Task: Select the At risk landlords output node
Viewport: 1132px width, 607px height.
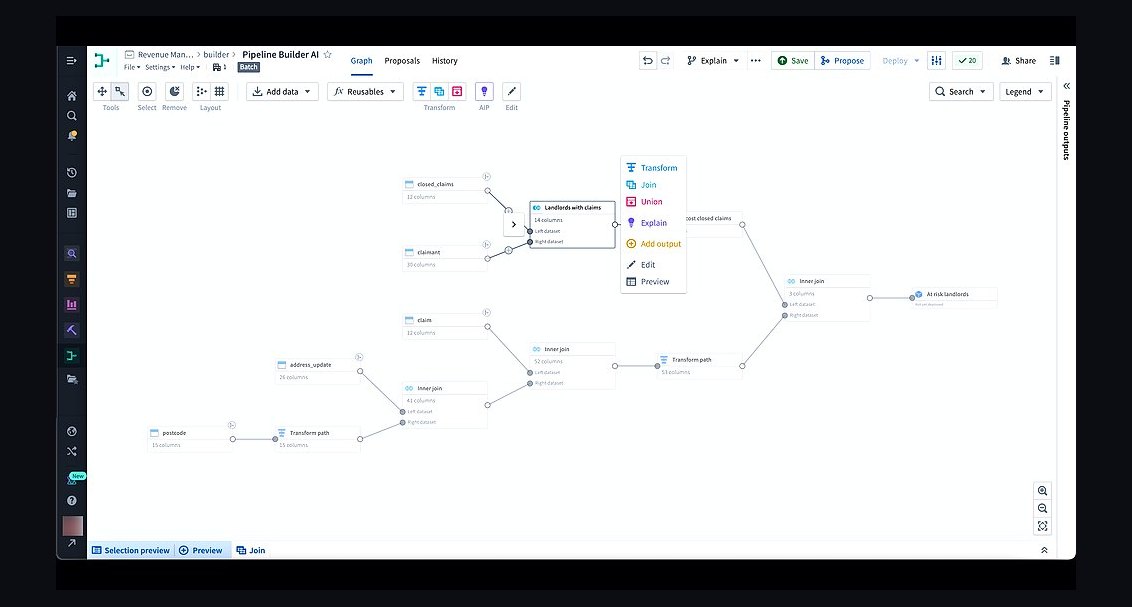Action: [x=953, y=298]
